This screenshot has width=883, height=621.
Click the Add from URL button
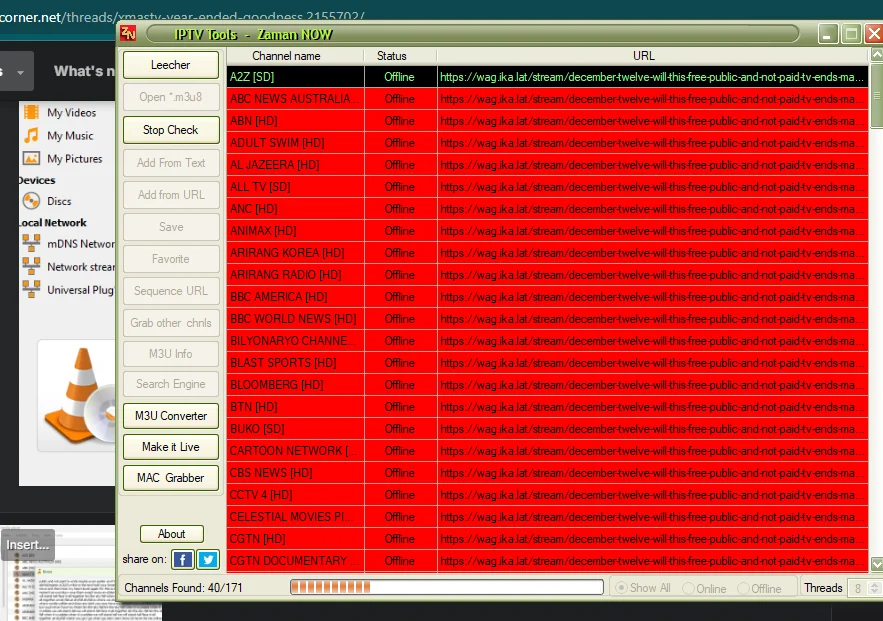coord(171,195)
